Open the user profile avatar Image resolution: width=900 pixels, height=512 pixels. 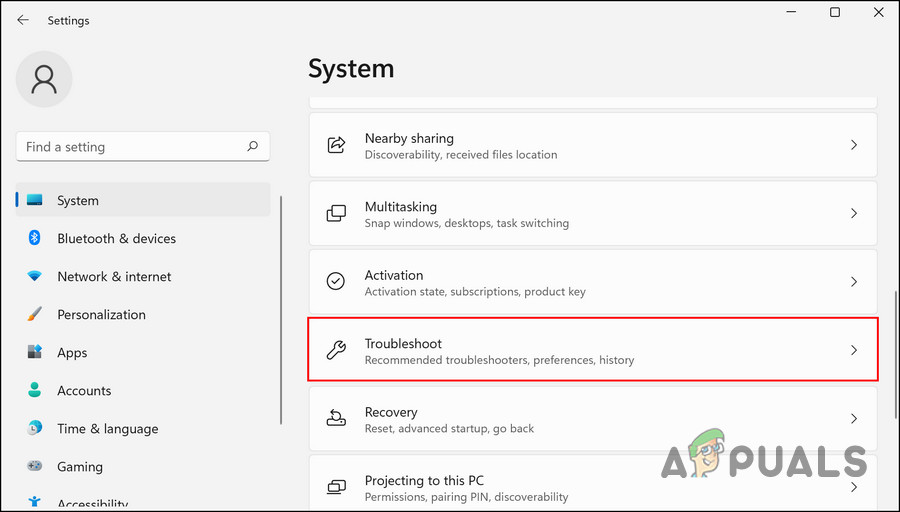[44, 79]
